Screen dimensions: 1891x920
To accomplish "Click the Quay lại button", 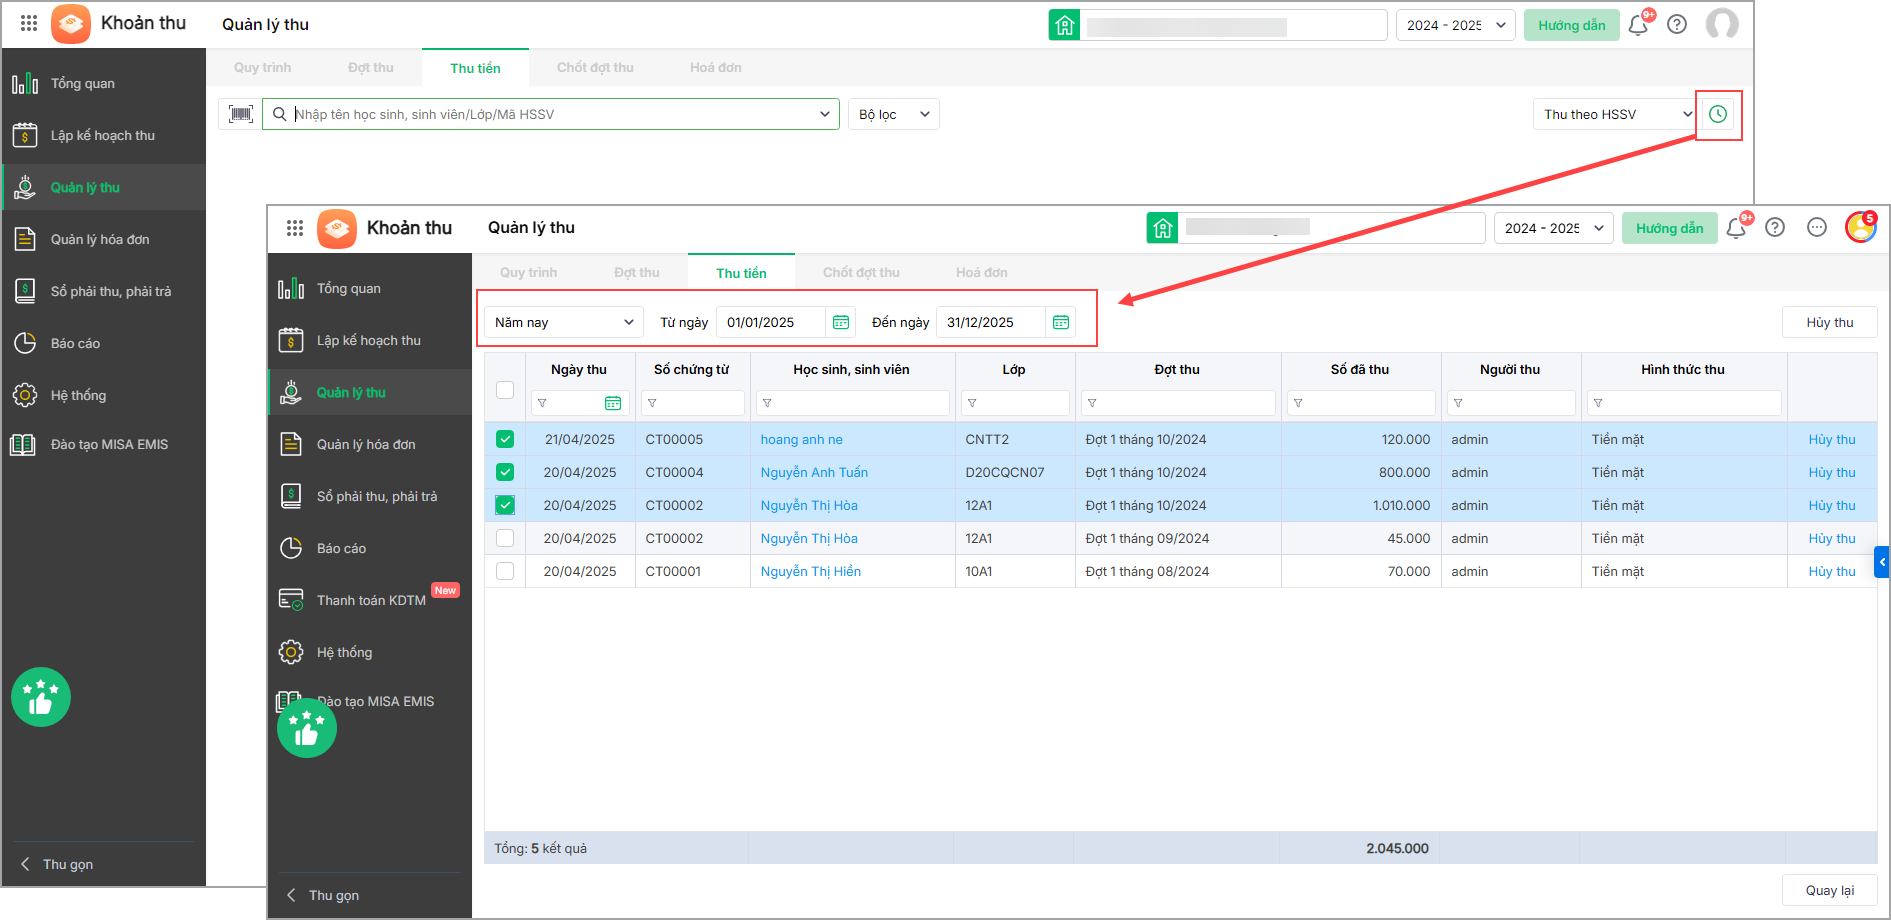I will 1829,890.
